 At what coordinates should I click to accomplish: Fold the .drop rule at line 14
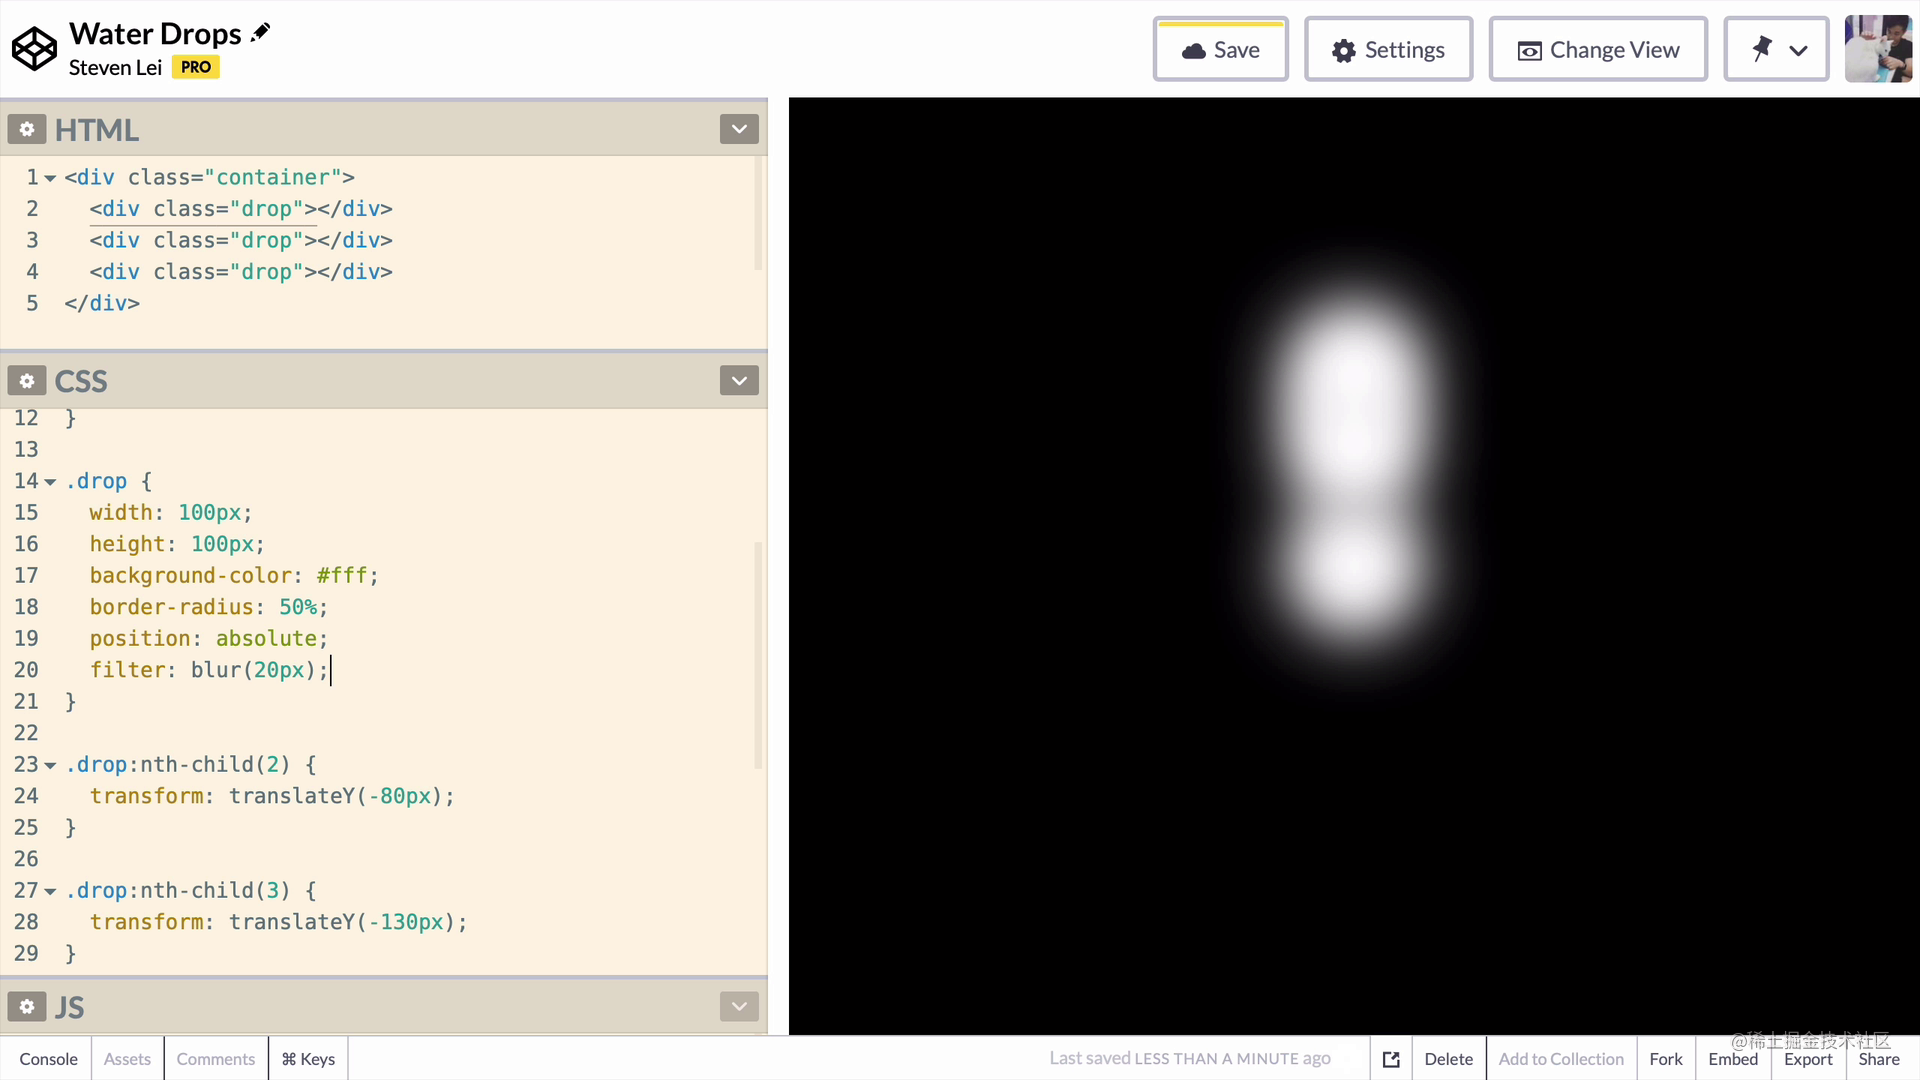point(50,482)
